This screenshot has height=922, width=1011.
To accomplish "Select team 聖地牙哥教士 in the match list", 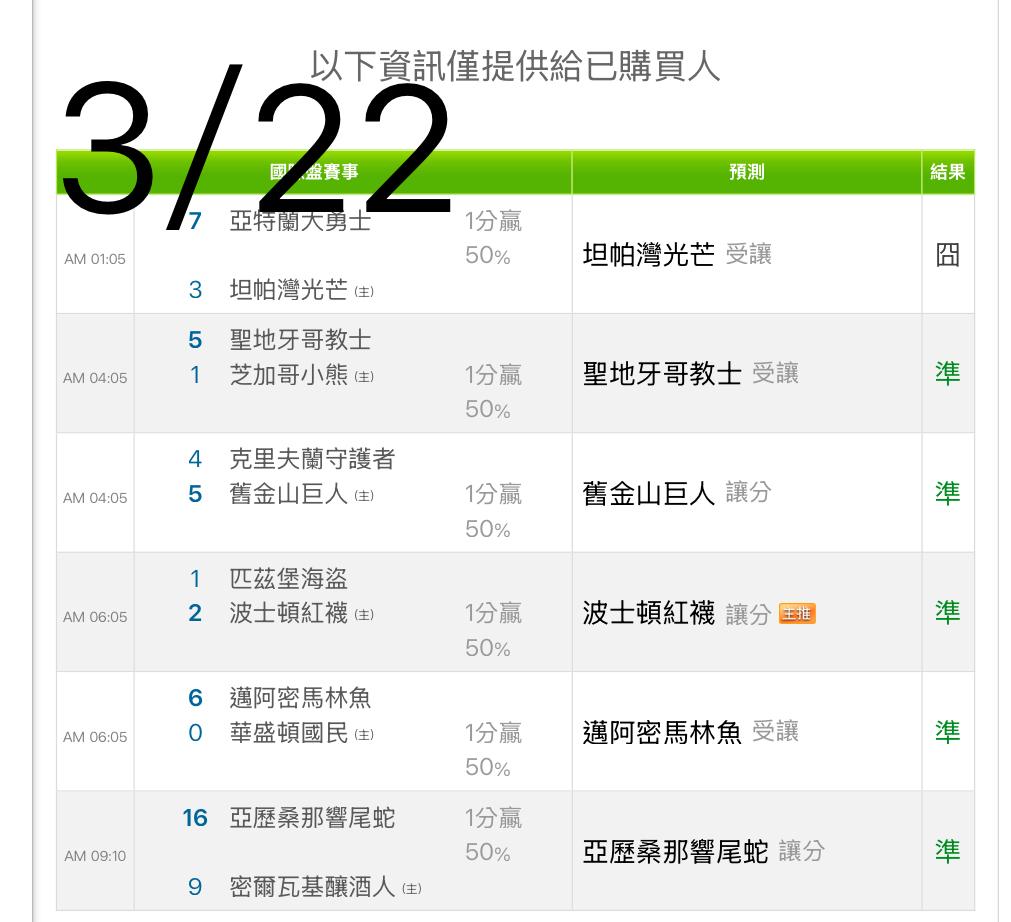I will click(300, 340).
